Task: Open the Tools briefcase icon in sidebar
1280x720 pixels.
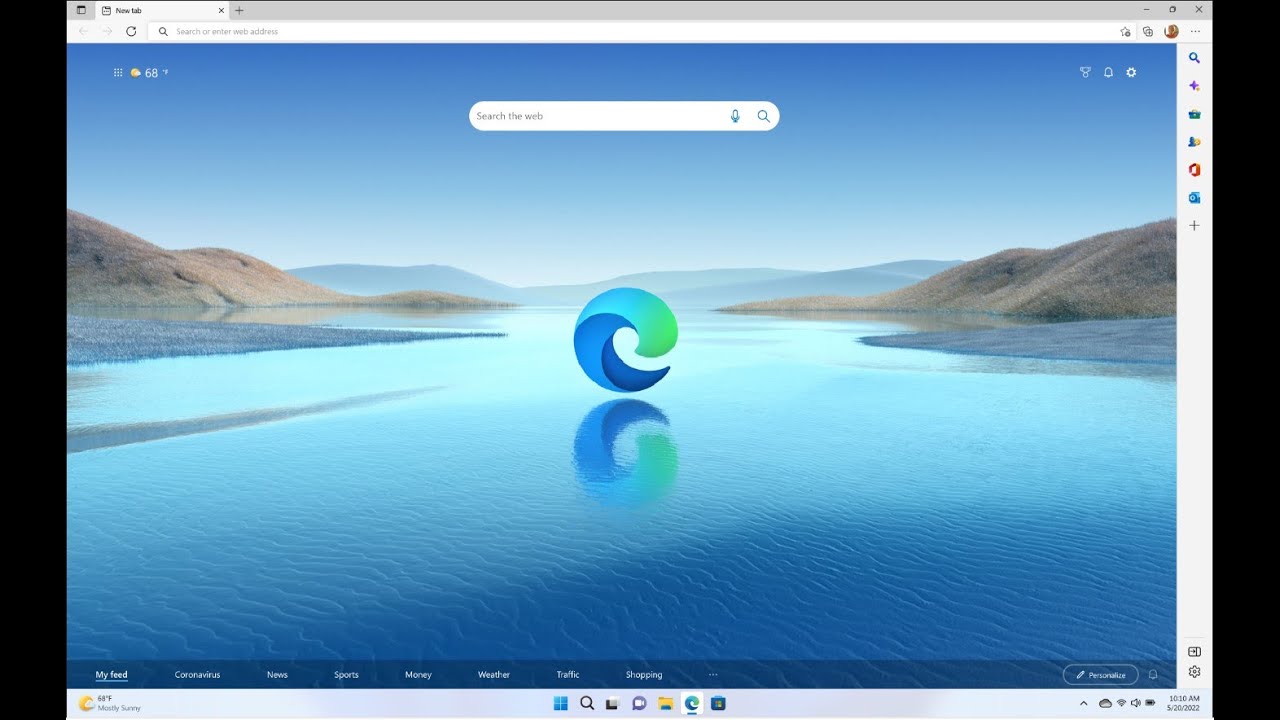Action: tap(1194, 114)
